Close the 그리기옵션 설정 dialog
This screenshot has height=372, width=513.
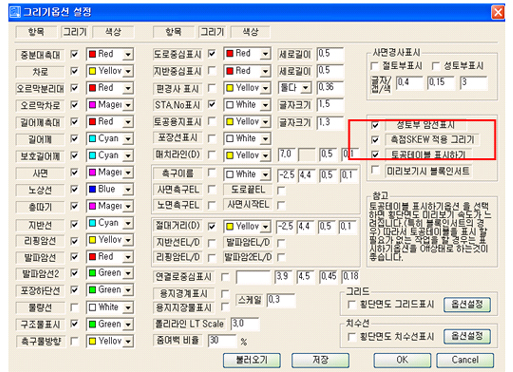pos(498,12)
